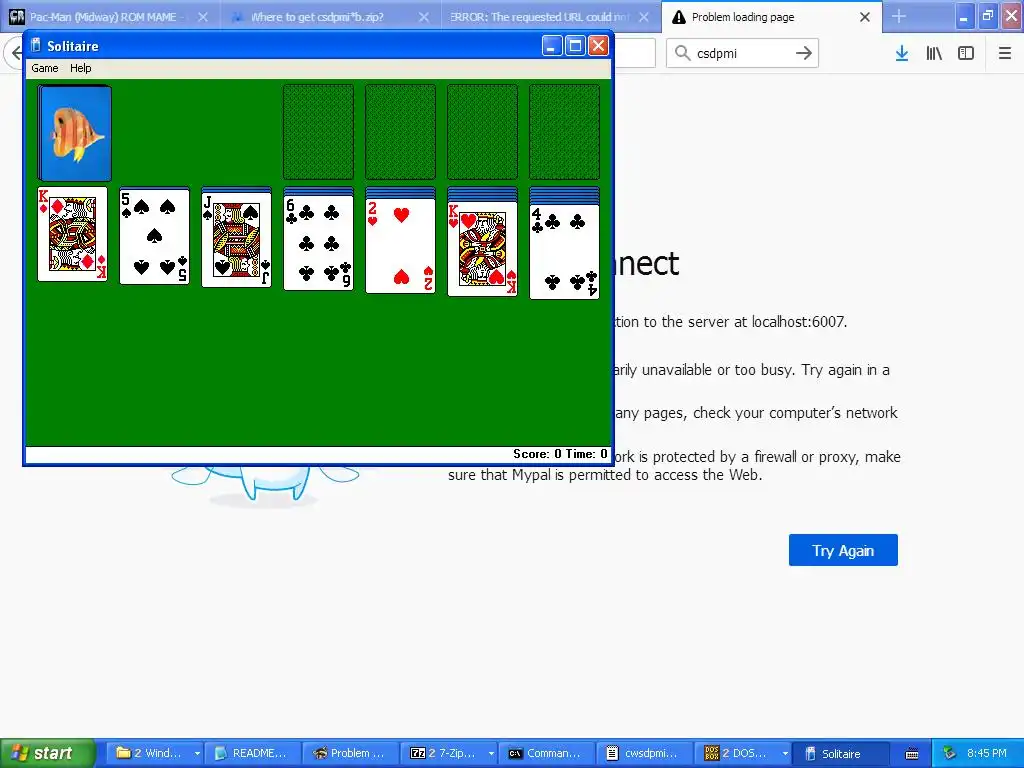Maximize the Solitaire window
Screen dimensions: 1024x768
pyautogui.click(x=575, y=46)
